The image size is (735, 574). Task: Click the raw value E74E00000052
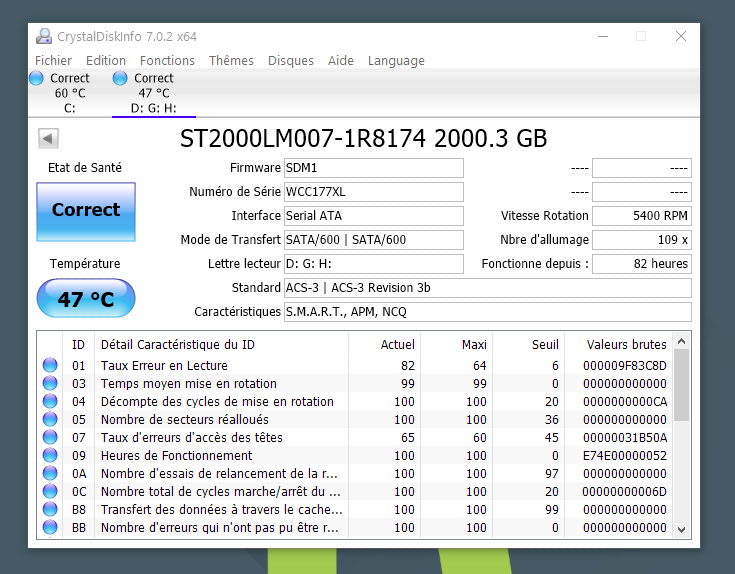(624, 455)
